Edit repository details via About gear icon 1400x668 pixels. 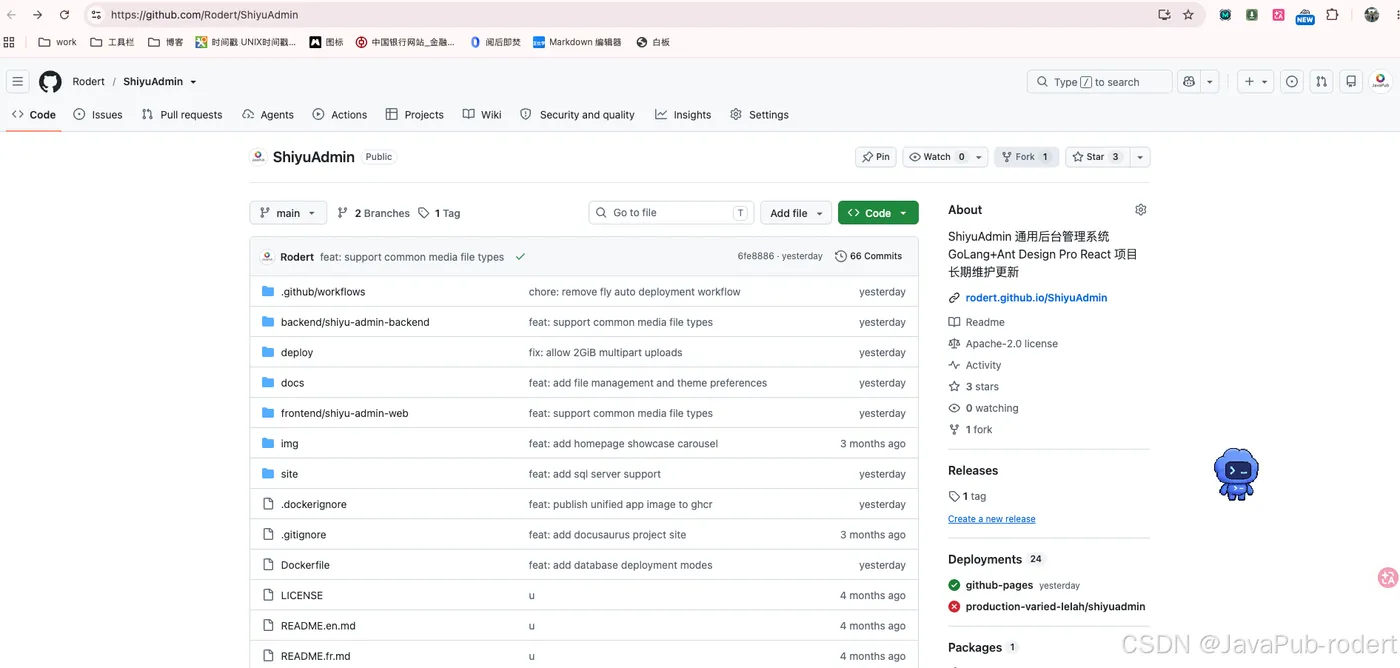pyautogui.click(x=1141, y=210)
